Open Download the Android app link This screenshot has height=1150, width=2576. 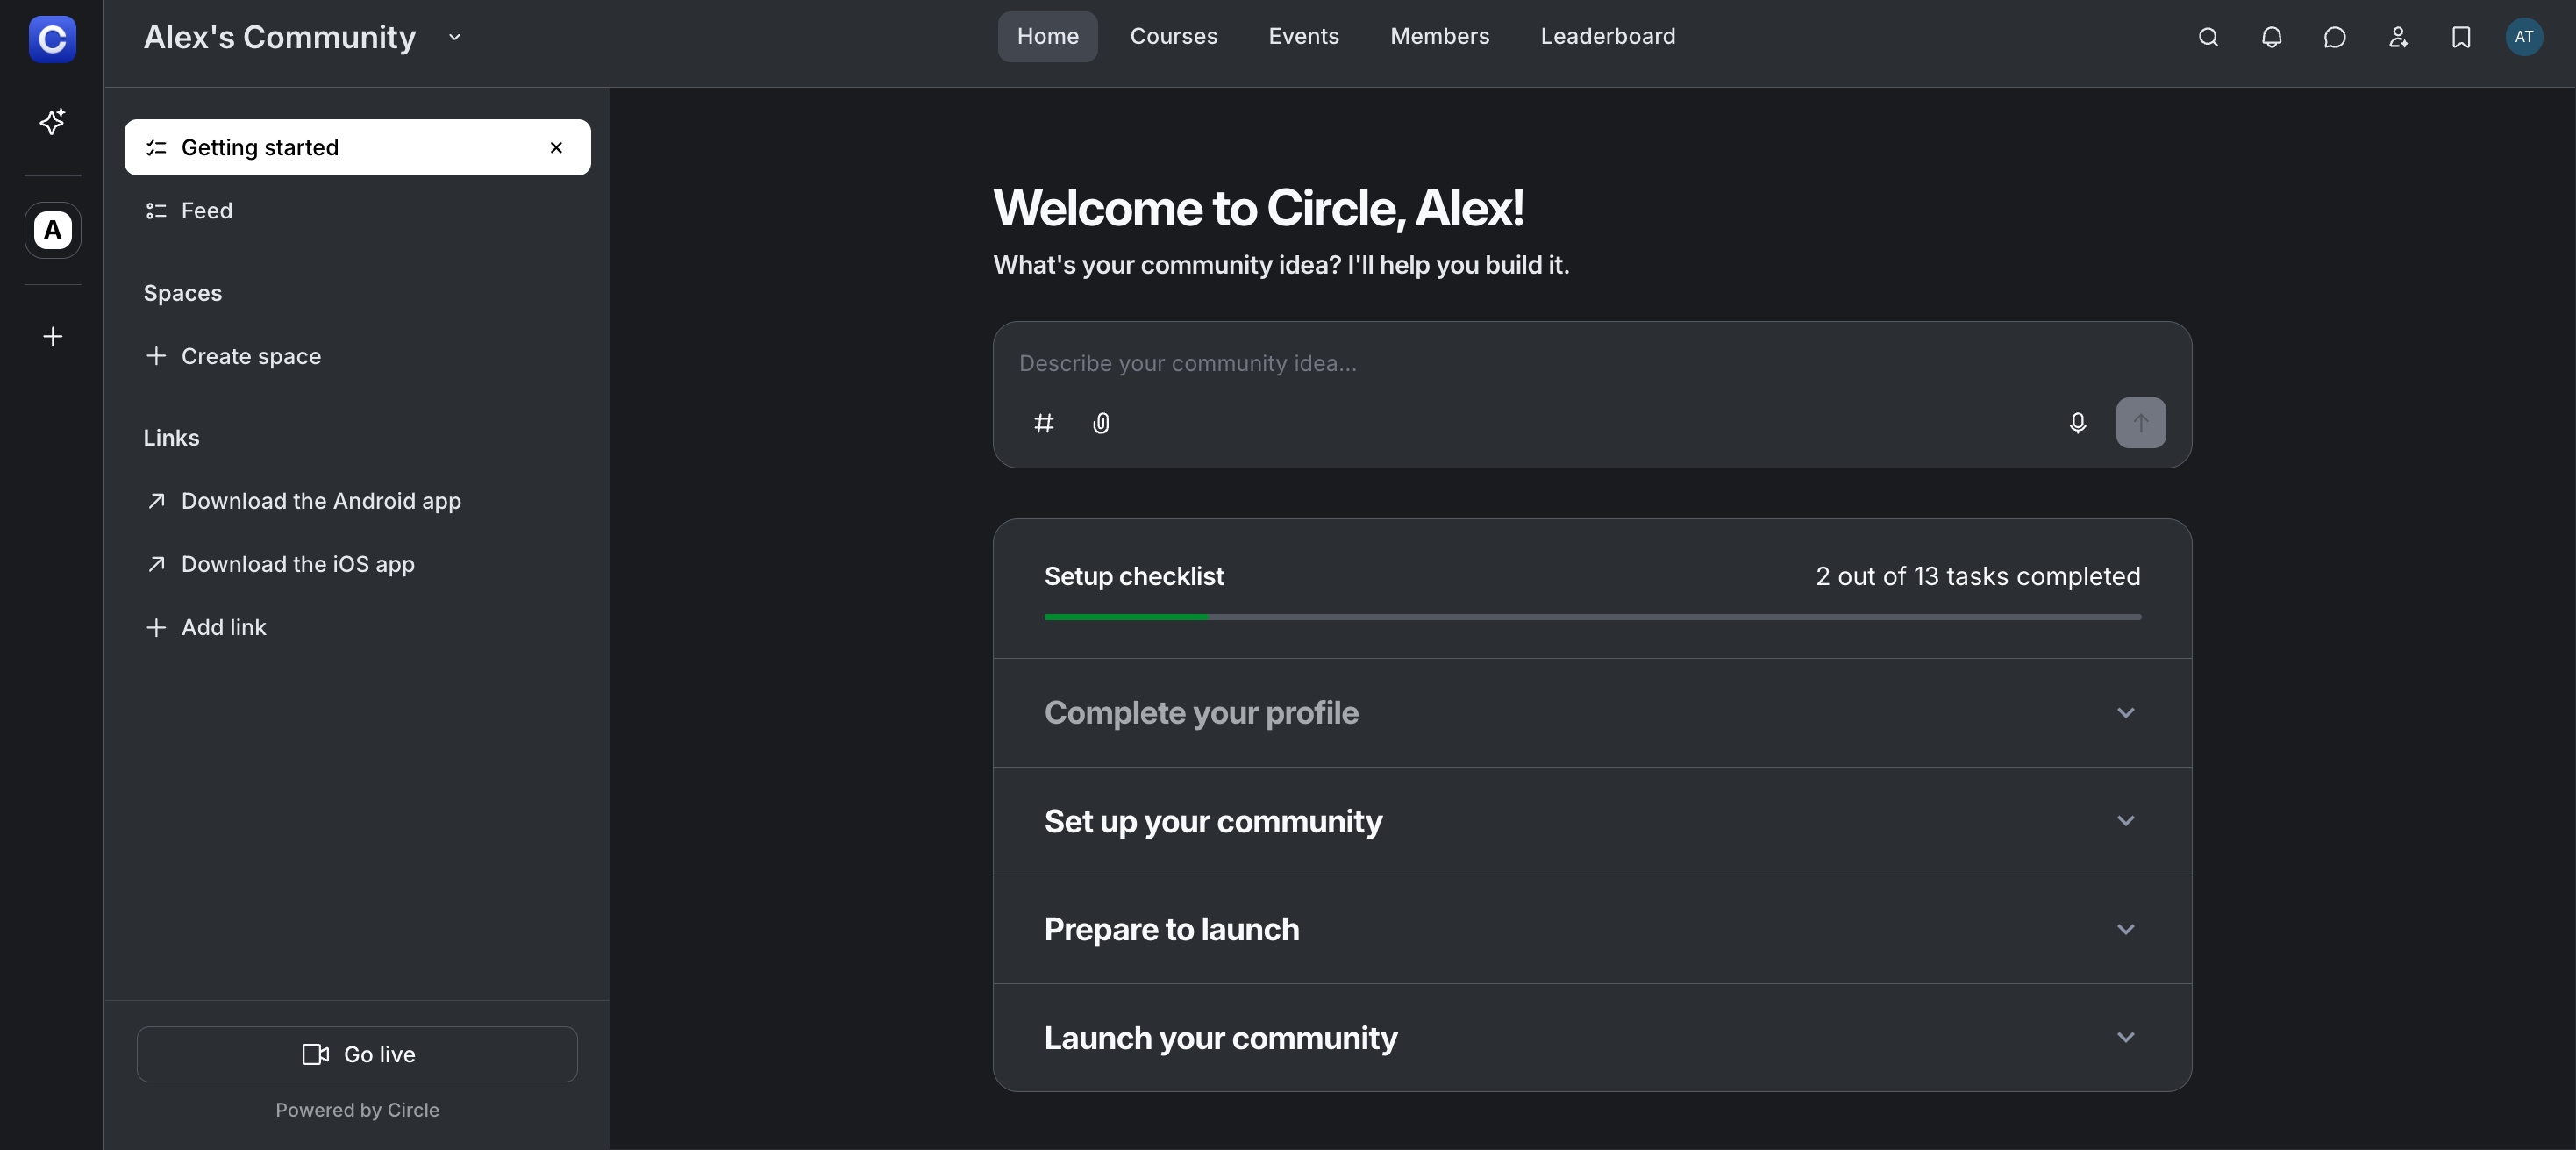click(x=357, y=500)
